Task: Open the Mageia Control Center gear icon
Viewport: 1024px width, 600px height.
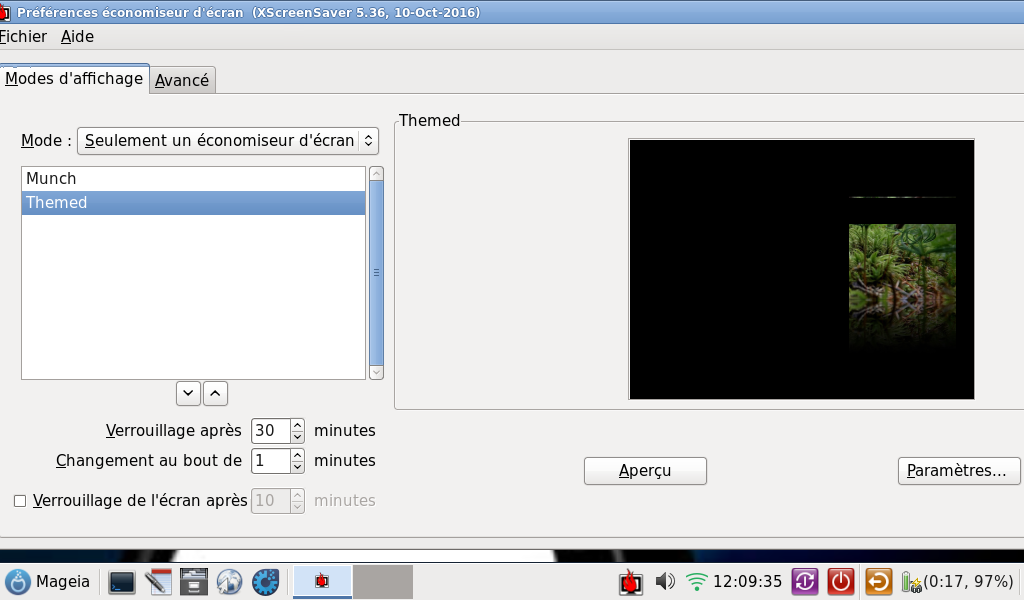Action: (x=265, y=582)
